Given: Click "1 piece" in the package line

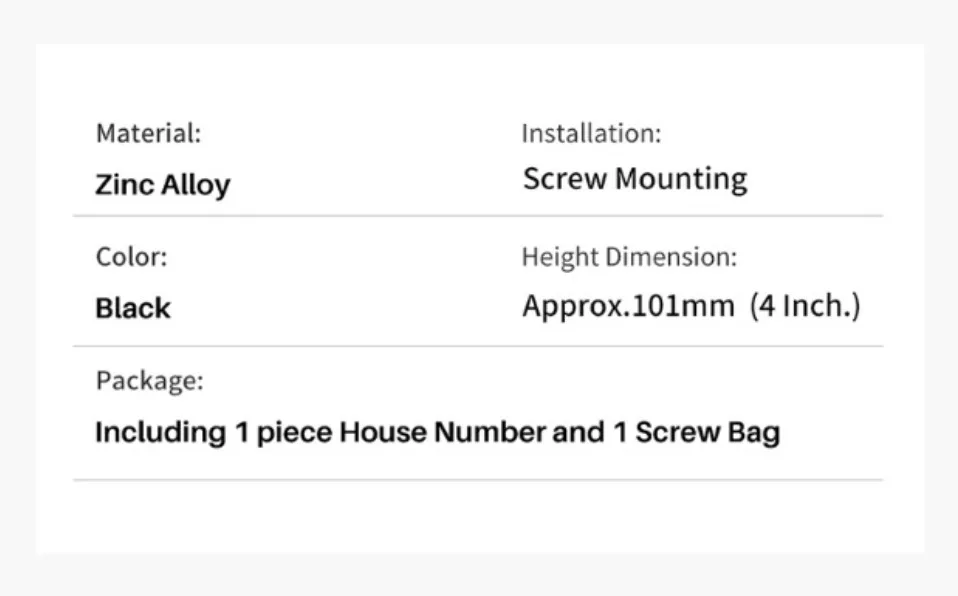Looking at the screenshot, I should (284, 433).
